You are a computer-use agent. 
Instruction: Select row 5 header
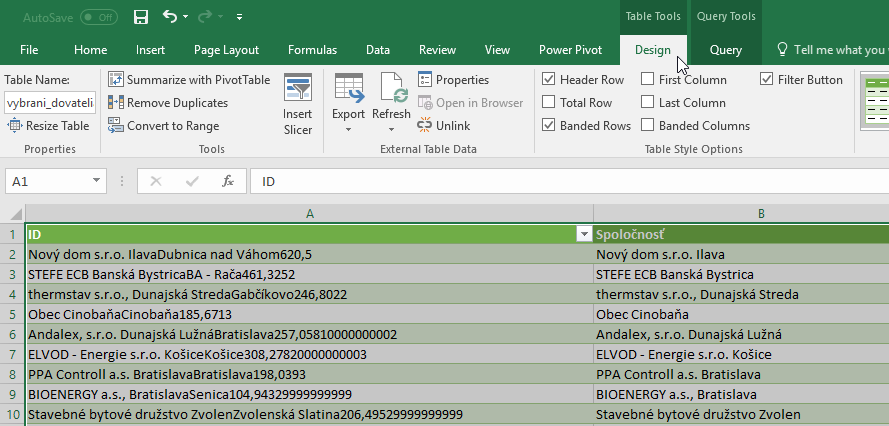click(13, 314)
